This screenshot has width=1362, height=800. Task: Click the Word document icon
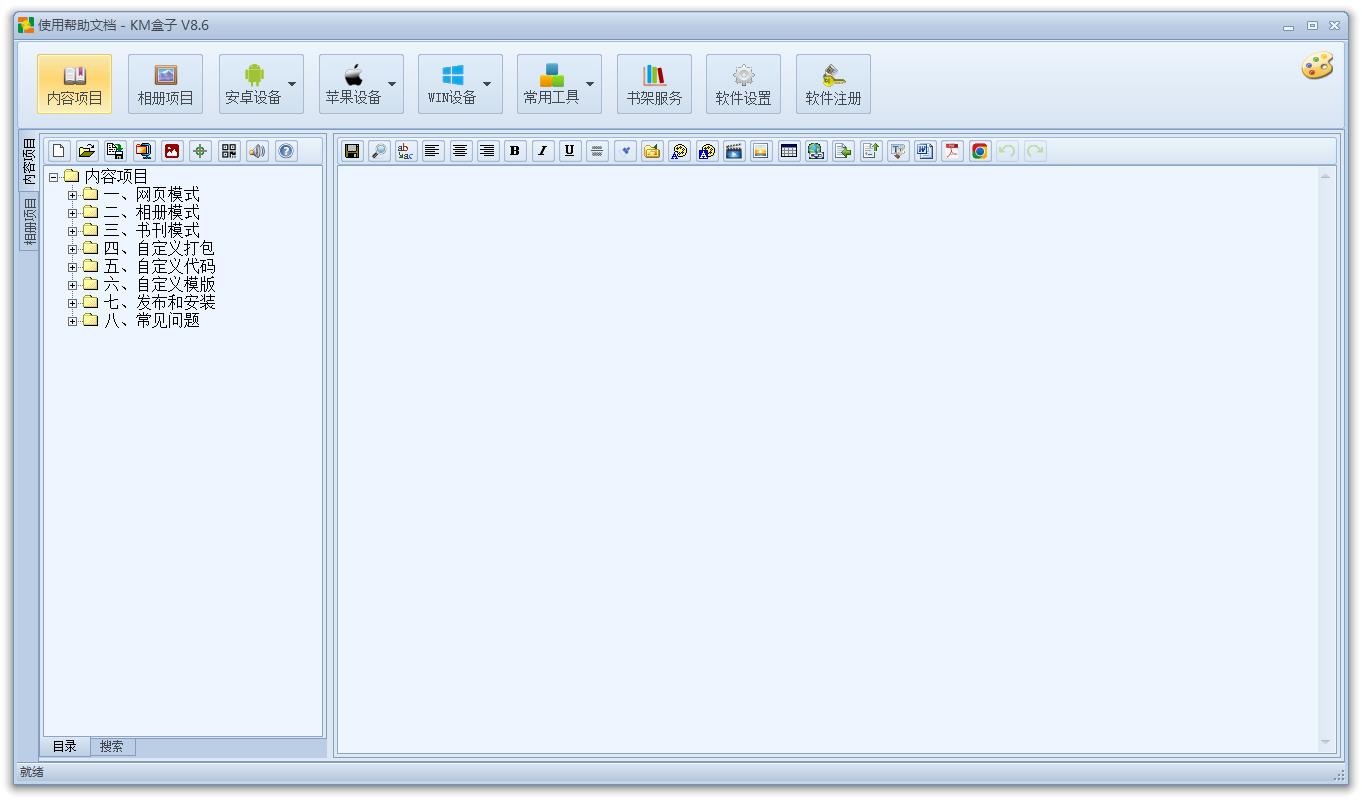point(925,151)
